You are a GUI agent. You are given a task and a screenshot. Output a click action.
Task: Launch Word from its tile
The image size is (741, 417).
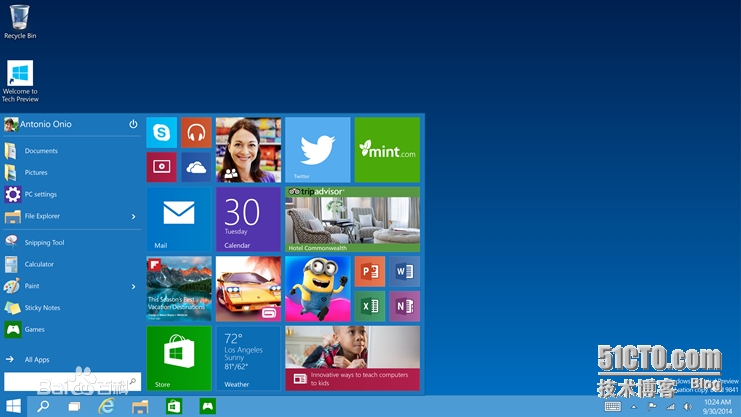coord(405,272)
